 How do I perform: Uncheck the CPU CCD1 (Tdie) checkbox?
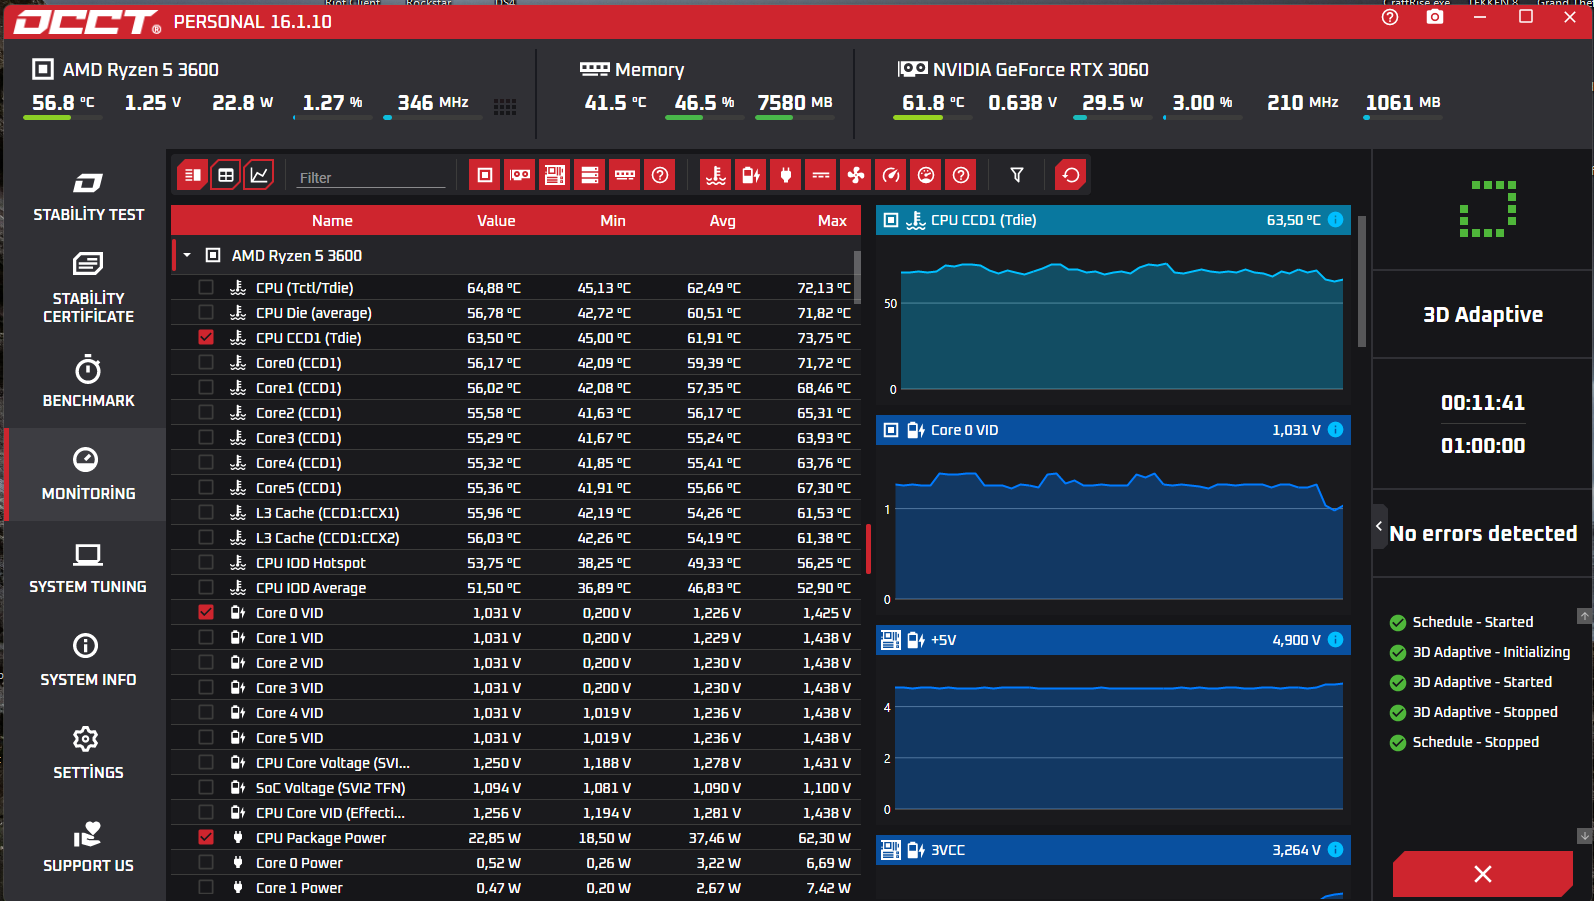click(206, 337)
